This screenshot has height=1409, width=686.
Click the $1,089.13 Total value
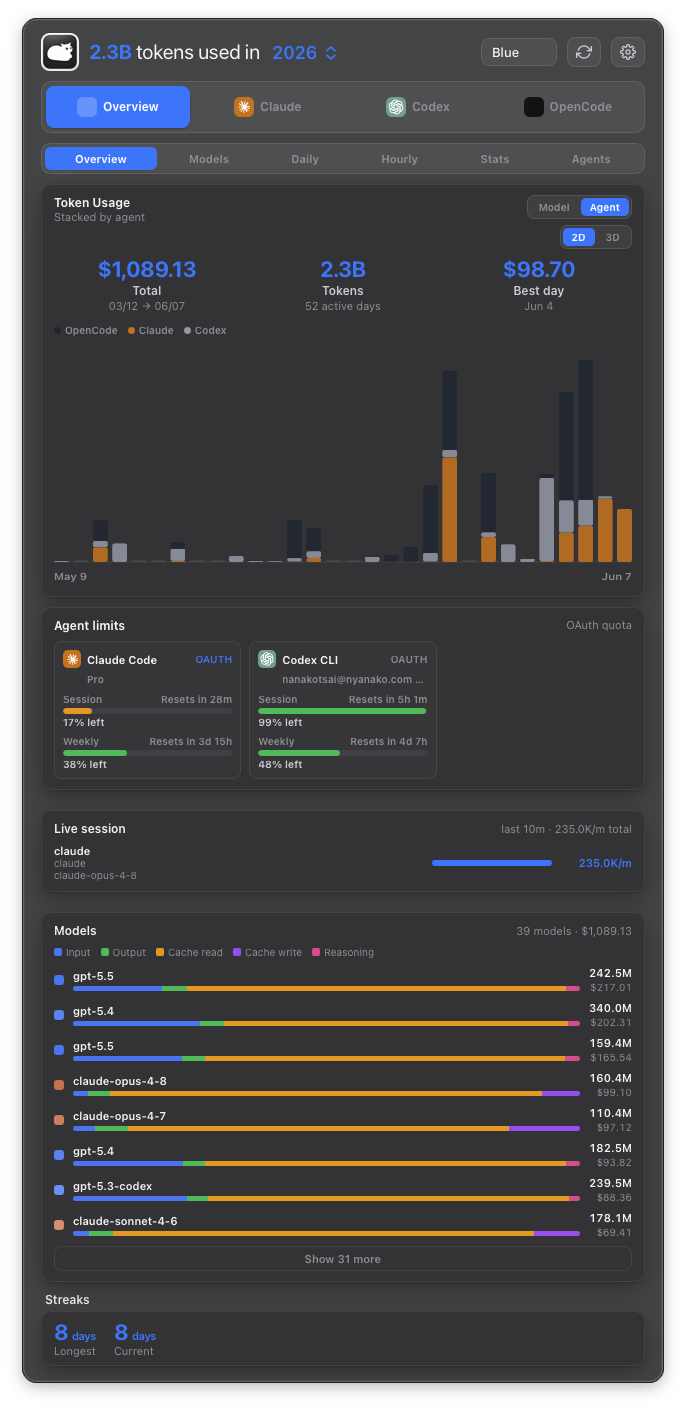[147, 270]
